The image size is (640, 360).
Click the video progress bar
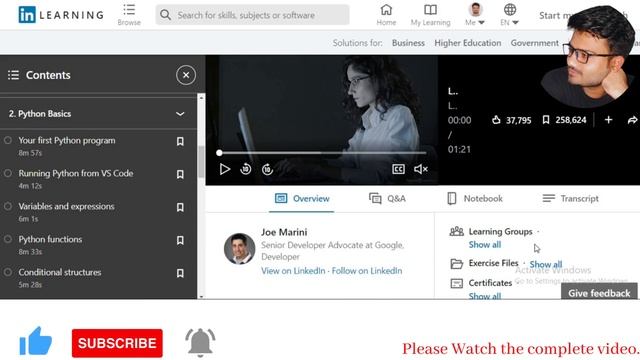click(322, 153)
